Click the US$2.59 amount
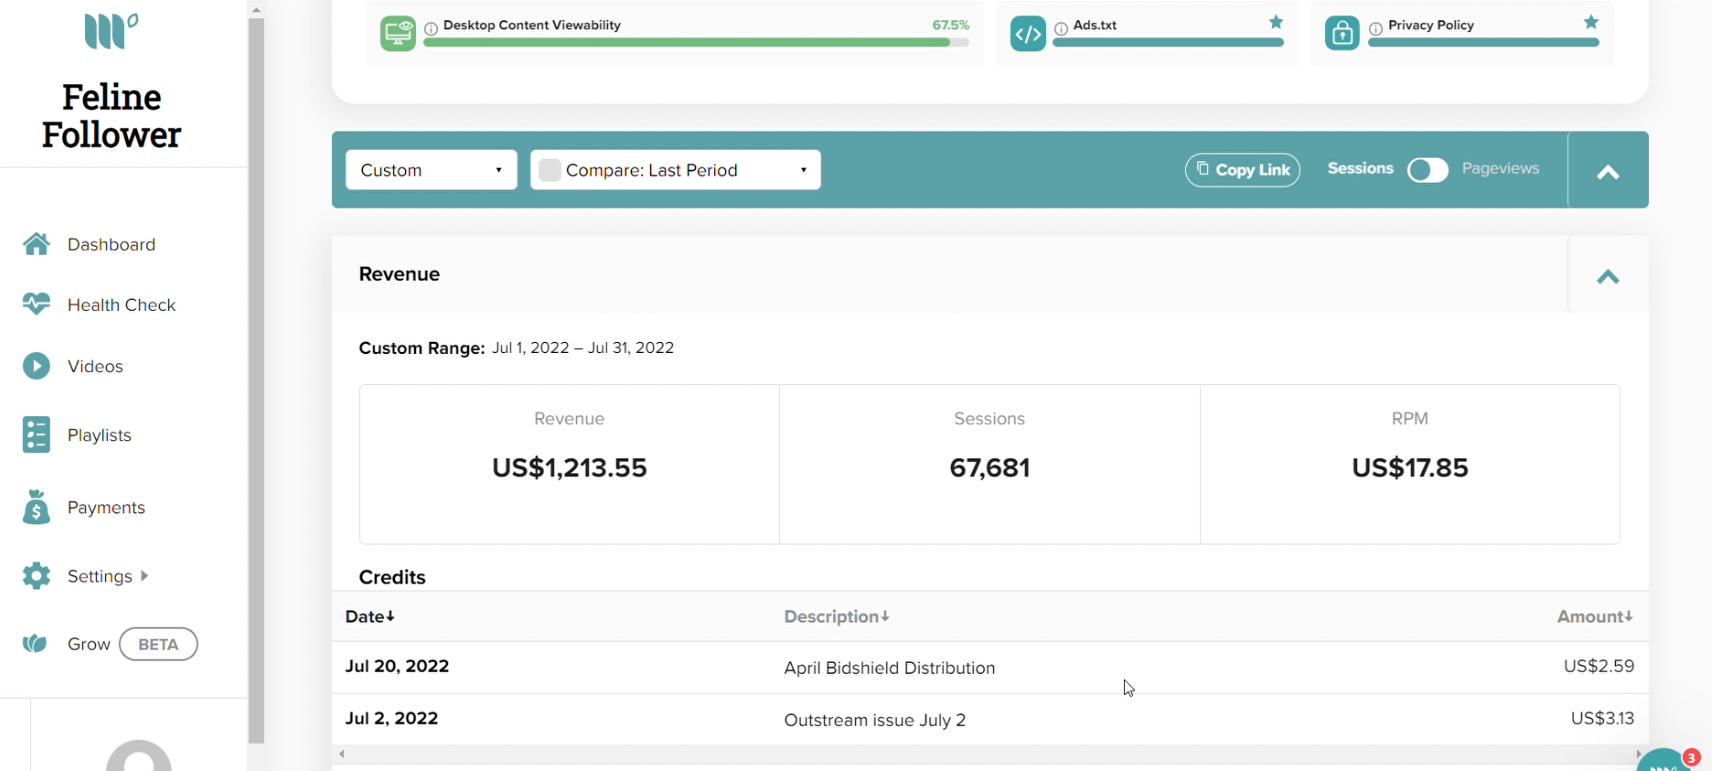Image resolution: width=1712 pixels, height=771 pixels. (1599, 666)
